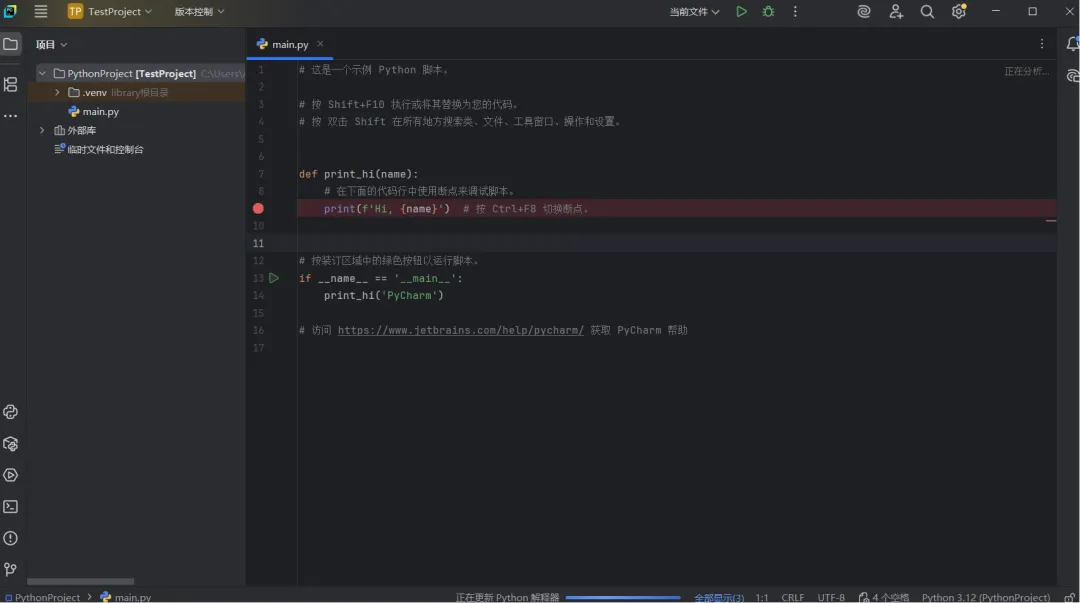This screenshot has height=603, width=1080.
Task: Click the PyCharm logo icon
Action: pos(10,11)
